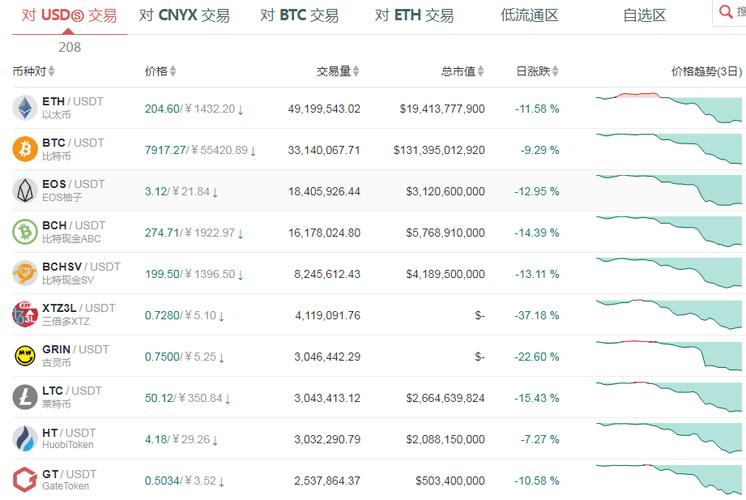The width and height of the screenshot is (746, 500).
Task: Switch to the 对 ETH 交易 tab
Action: (x=414, y=16)
